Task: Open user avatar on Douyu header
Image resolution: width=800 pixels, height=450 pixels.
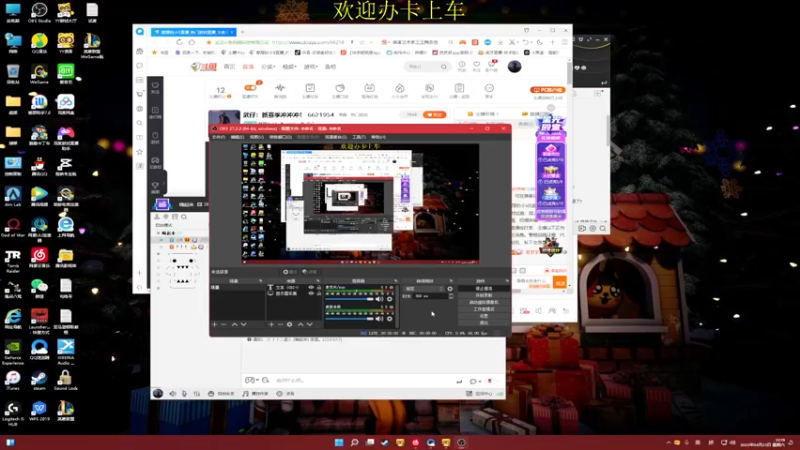Action: click(514, 66)
